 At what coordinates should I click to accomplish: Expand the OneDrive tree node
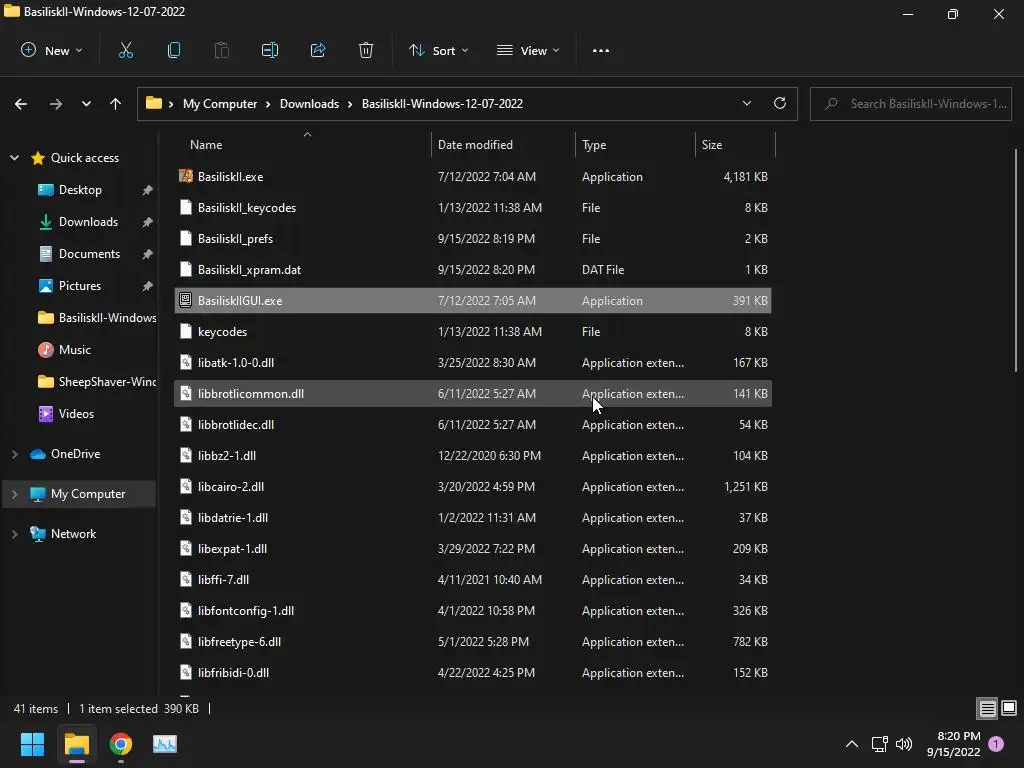pos(14,454)
